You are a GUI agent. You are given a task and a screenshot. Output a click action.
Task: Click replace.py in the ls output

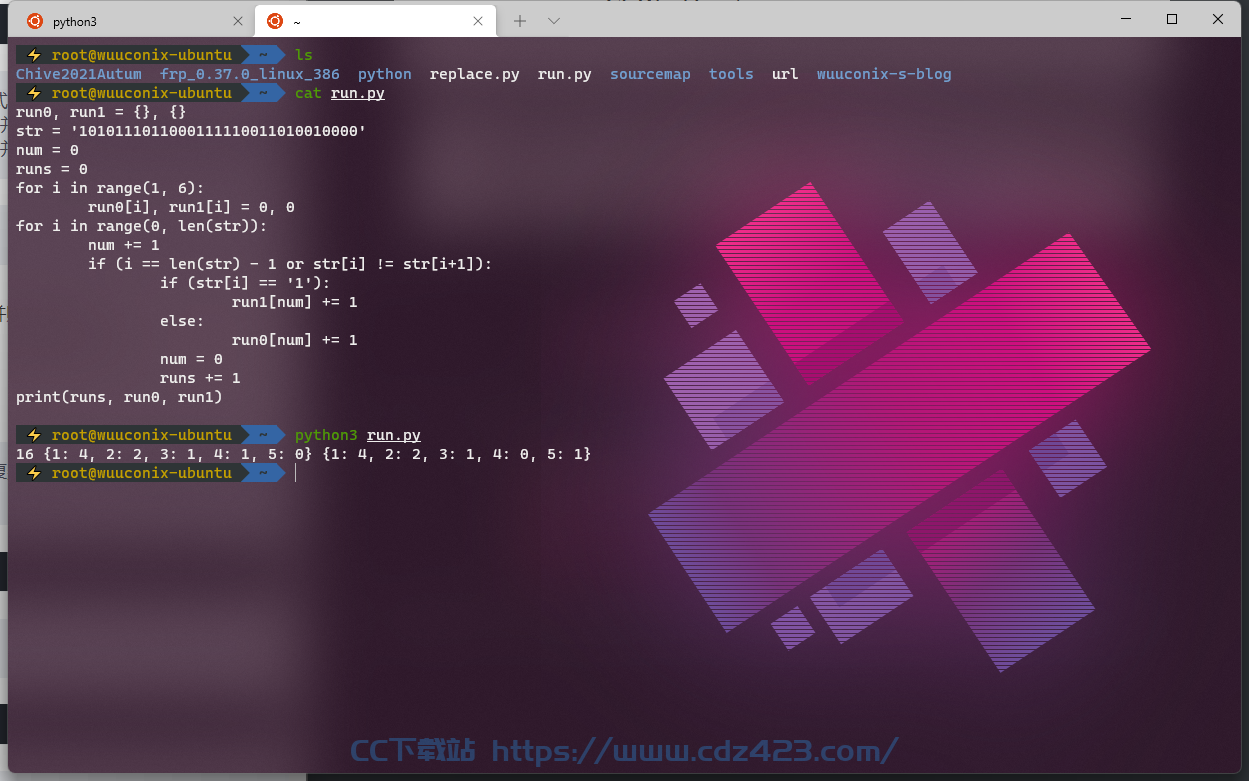[x=475, y=74]
